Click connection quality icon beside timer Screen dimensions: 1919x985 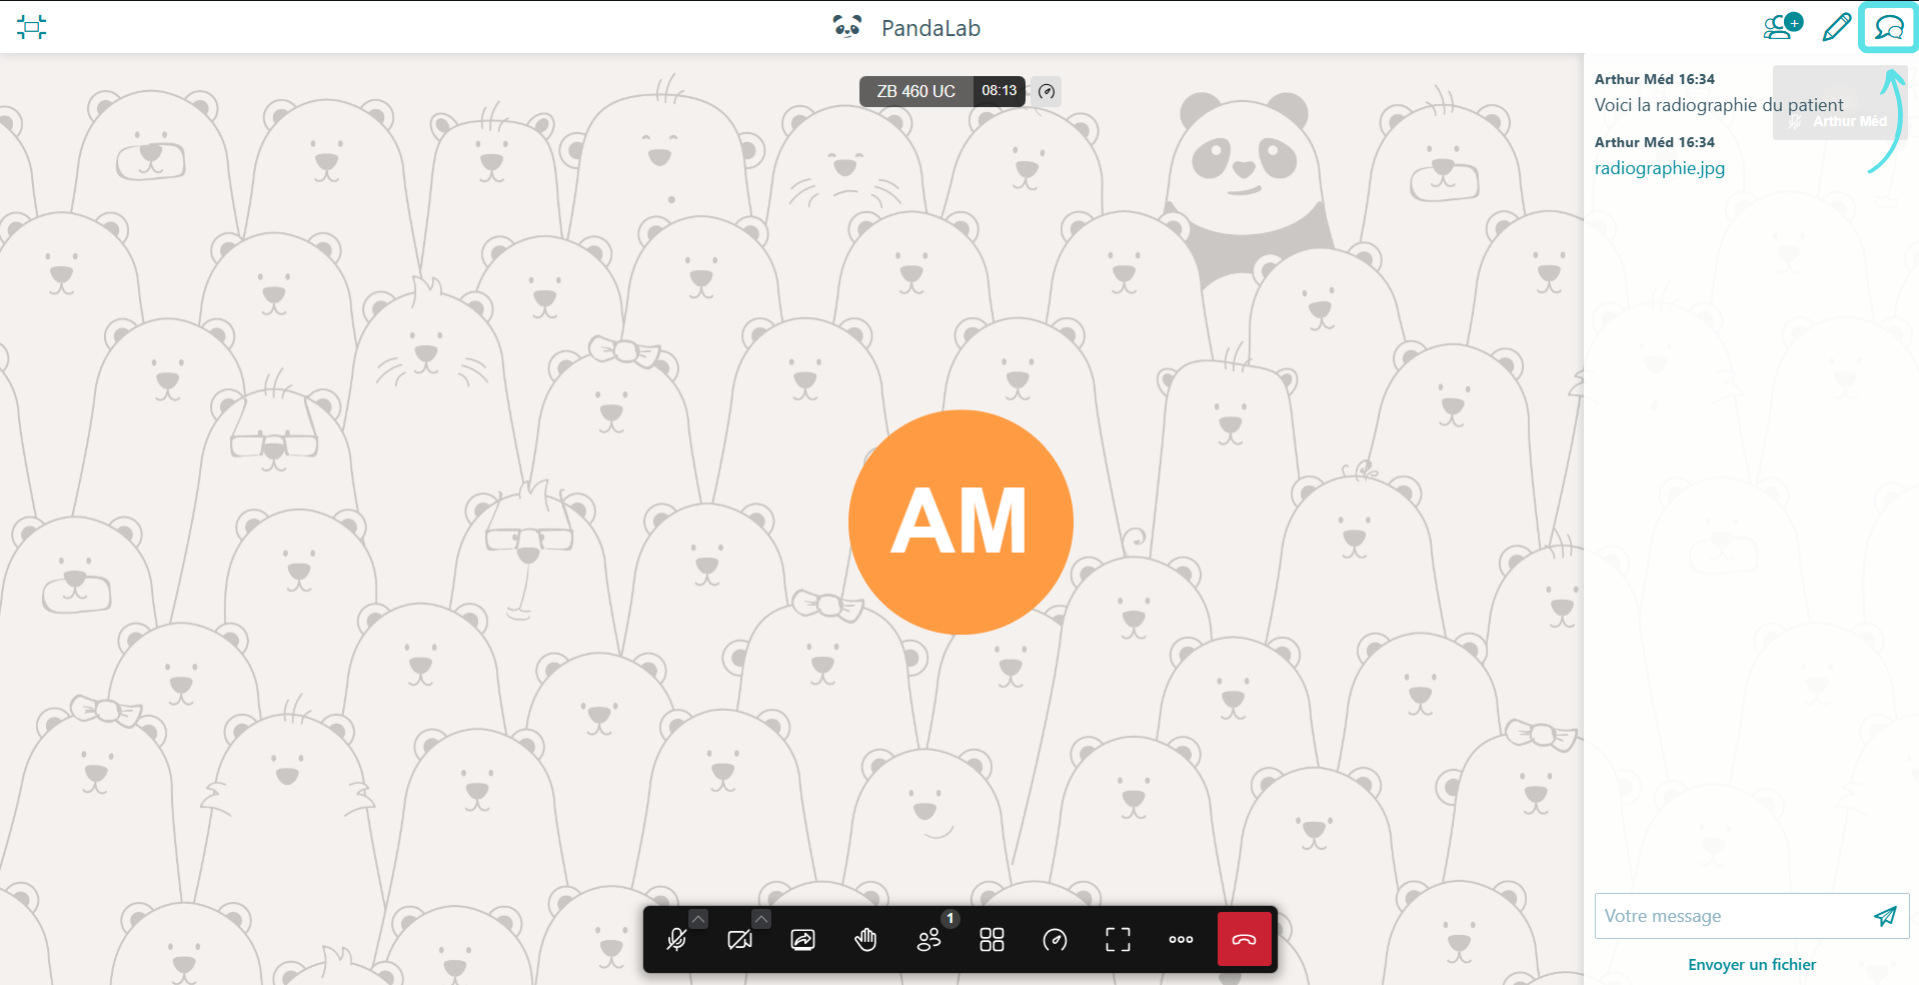1046,92
